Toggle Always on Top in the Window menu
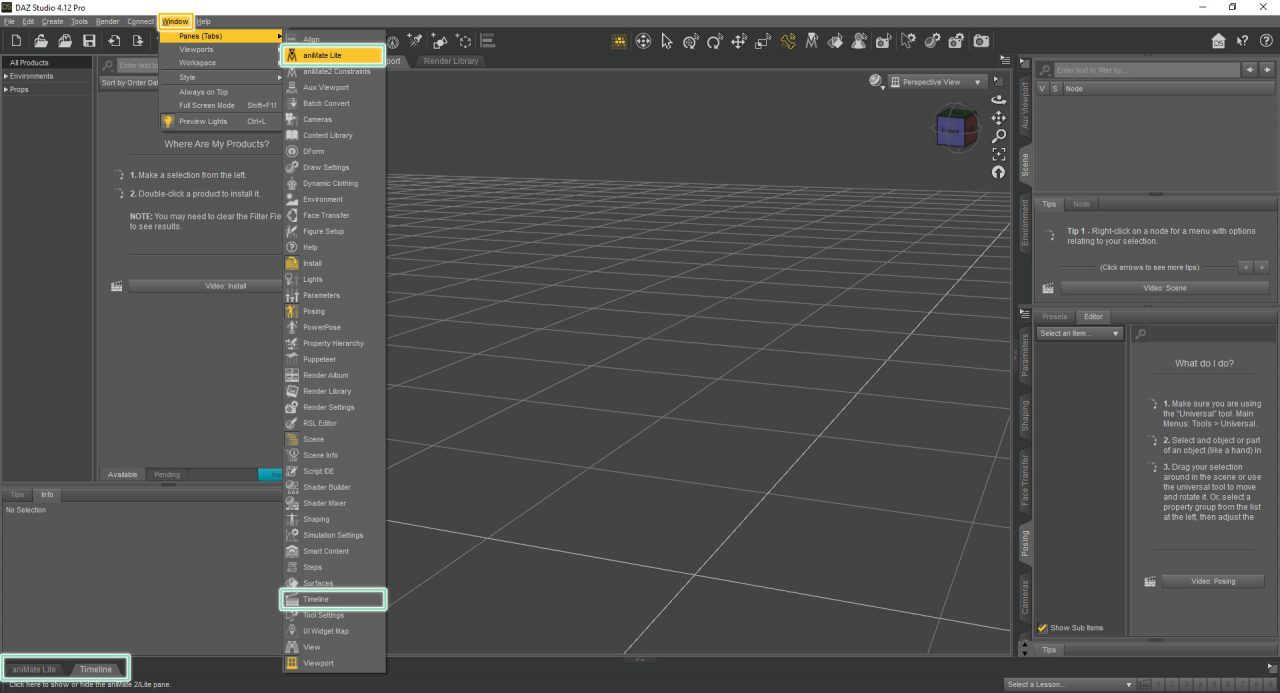Viewport: 1280px width, 693px height. click(205, 91)
